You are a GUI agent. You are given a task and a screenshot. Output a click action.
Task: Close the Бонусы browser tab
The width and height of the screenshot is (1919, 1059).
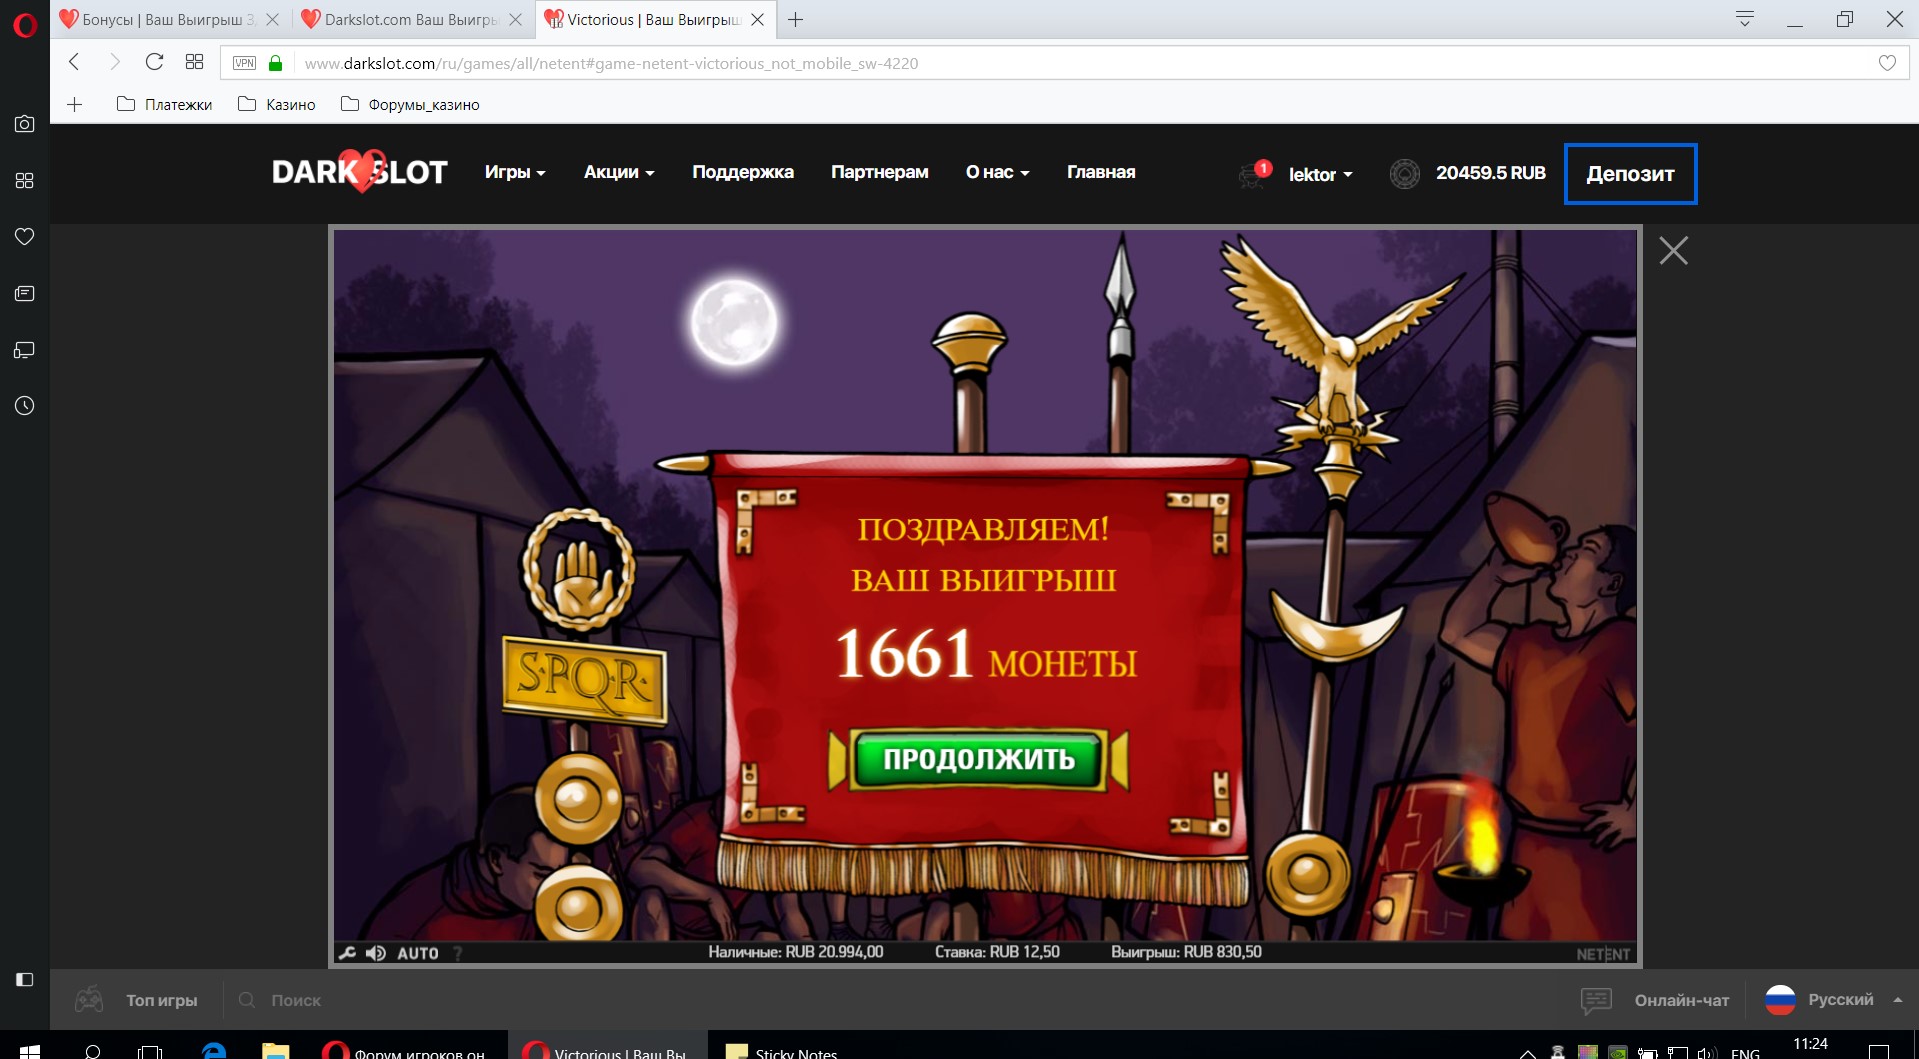click(x=272, y=19)
